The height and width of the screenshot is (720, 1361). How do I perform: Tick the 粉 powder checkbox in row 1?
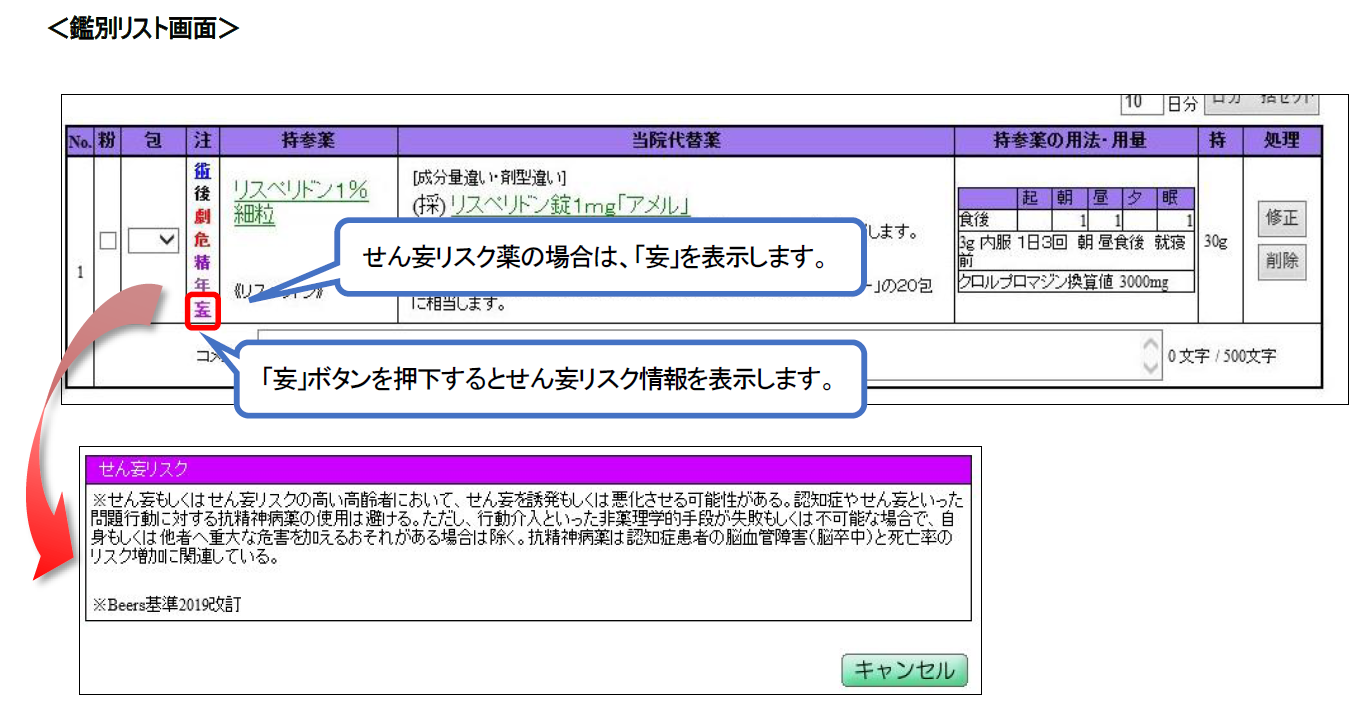[108, 240]
